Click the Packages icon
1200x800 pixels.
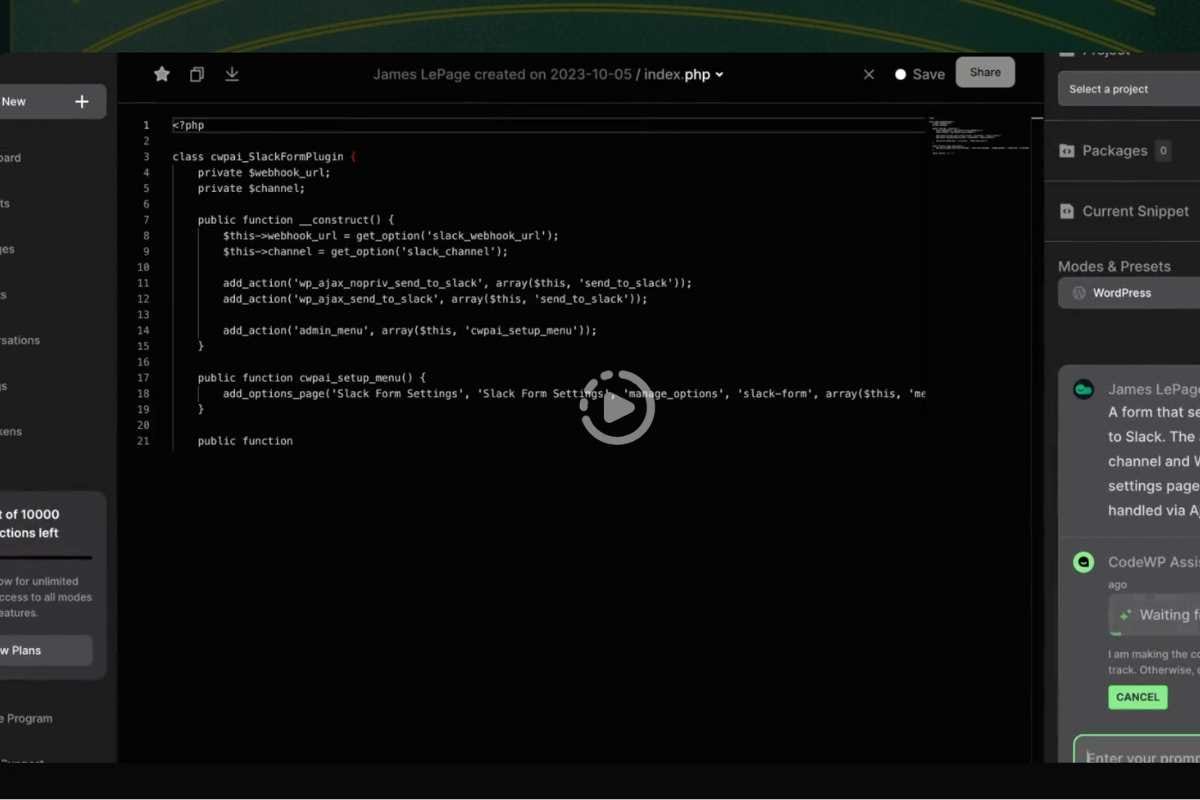click(1066, 151)
